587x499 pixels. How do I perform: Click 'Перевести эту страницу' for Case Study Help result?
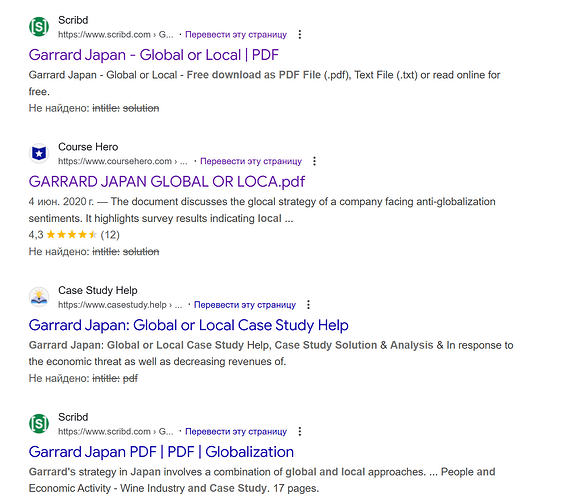245,305
